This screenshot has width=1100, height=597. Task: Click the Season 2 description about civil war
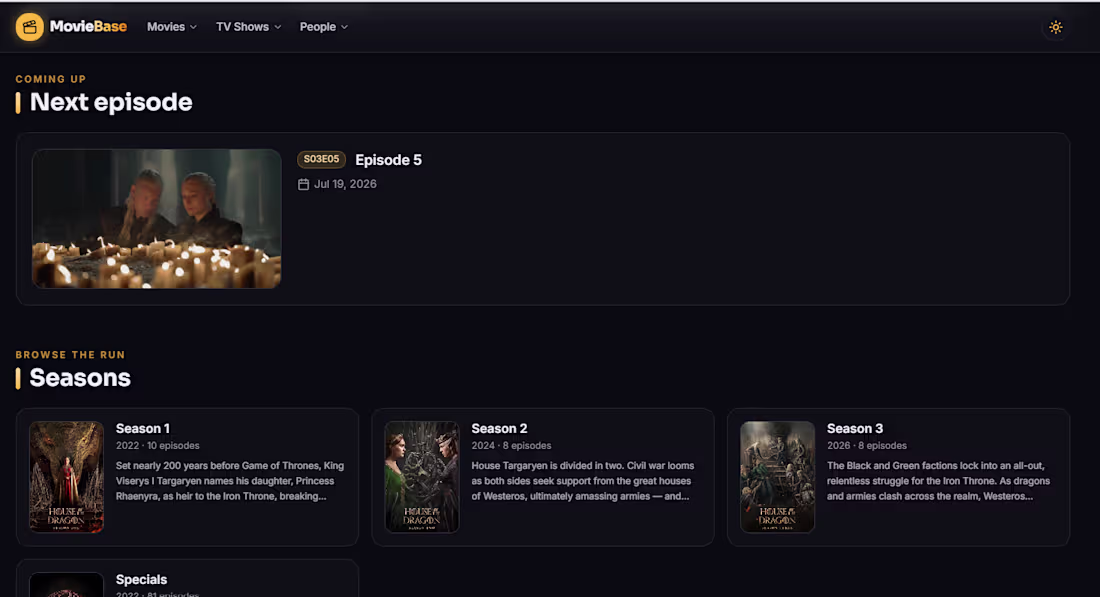pos(583,481)
